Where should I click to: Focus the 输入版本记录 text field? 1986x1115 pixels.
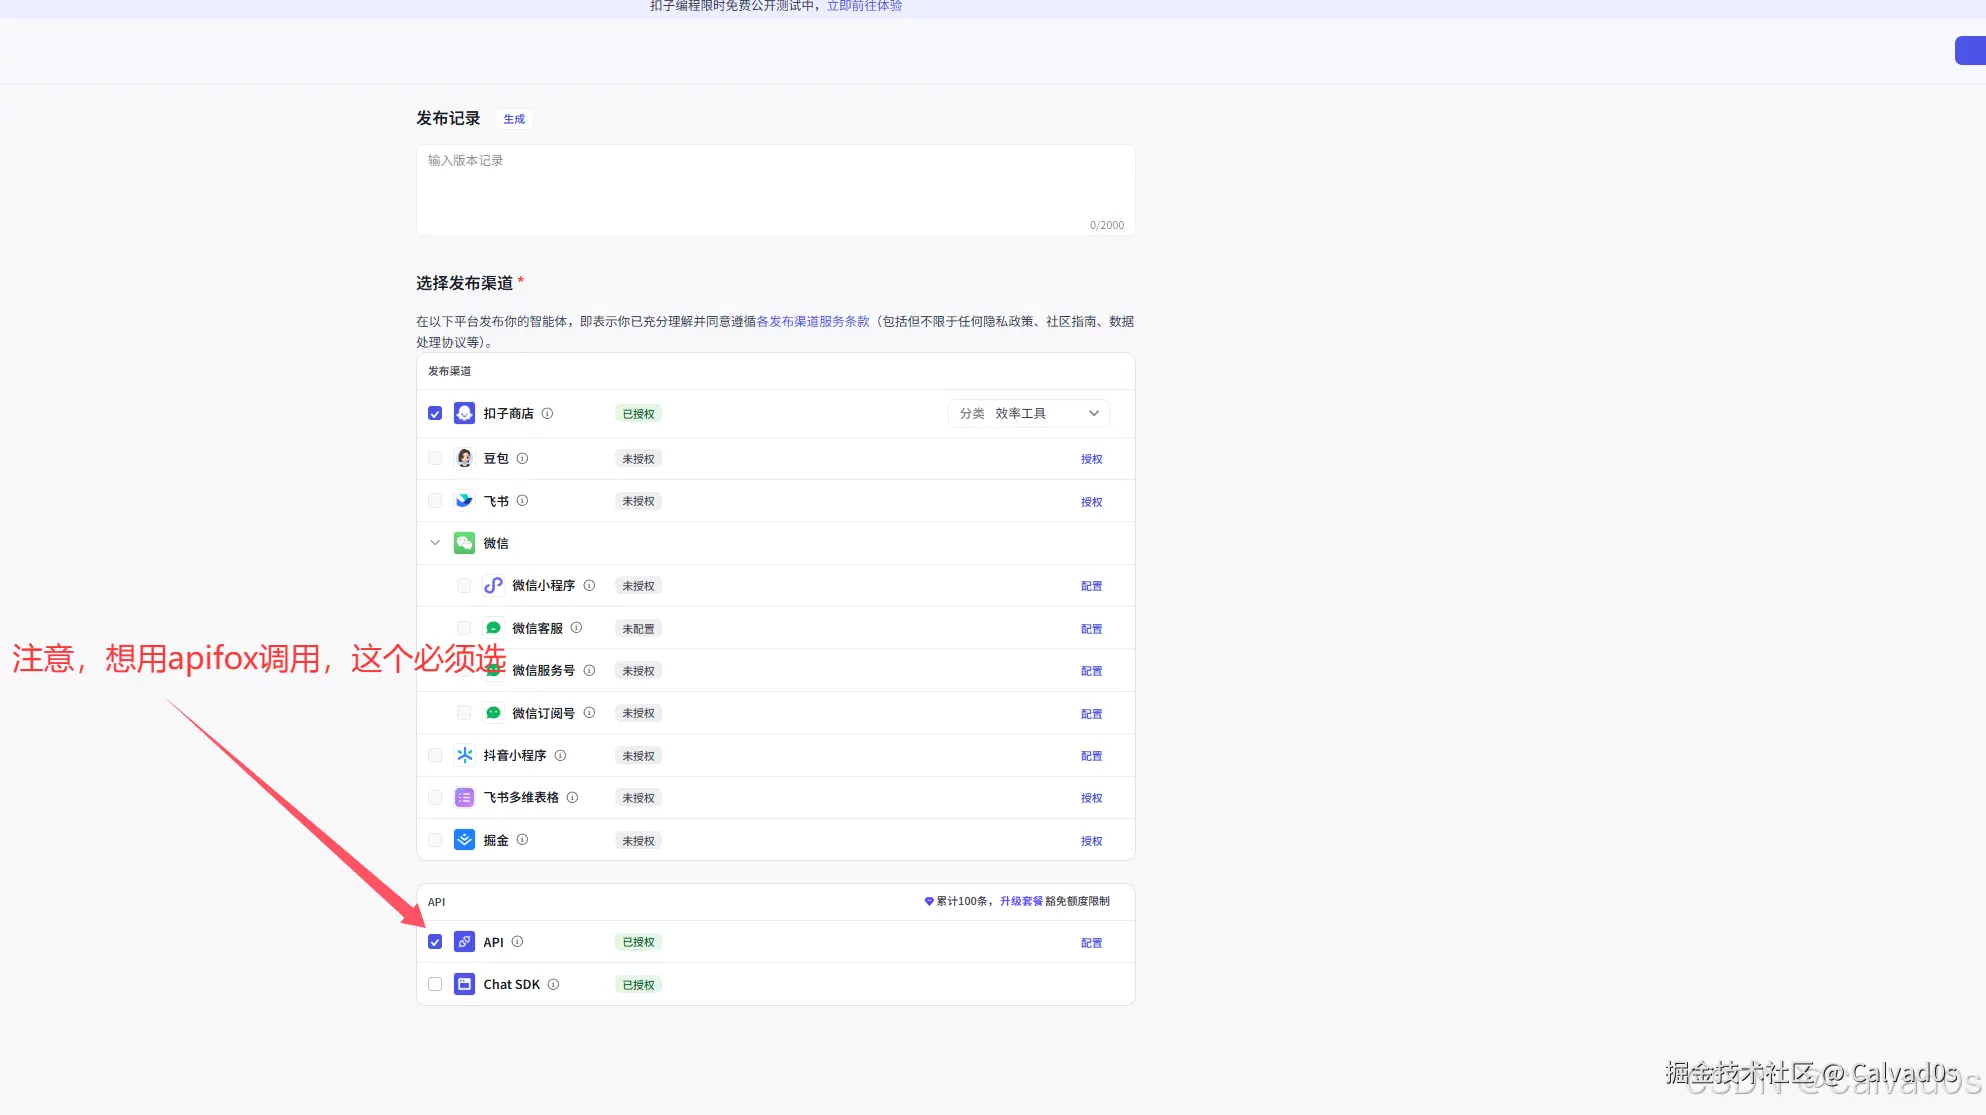click(x=775, y=190)
